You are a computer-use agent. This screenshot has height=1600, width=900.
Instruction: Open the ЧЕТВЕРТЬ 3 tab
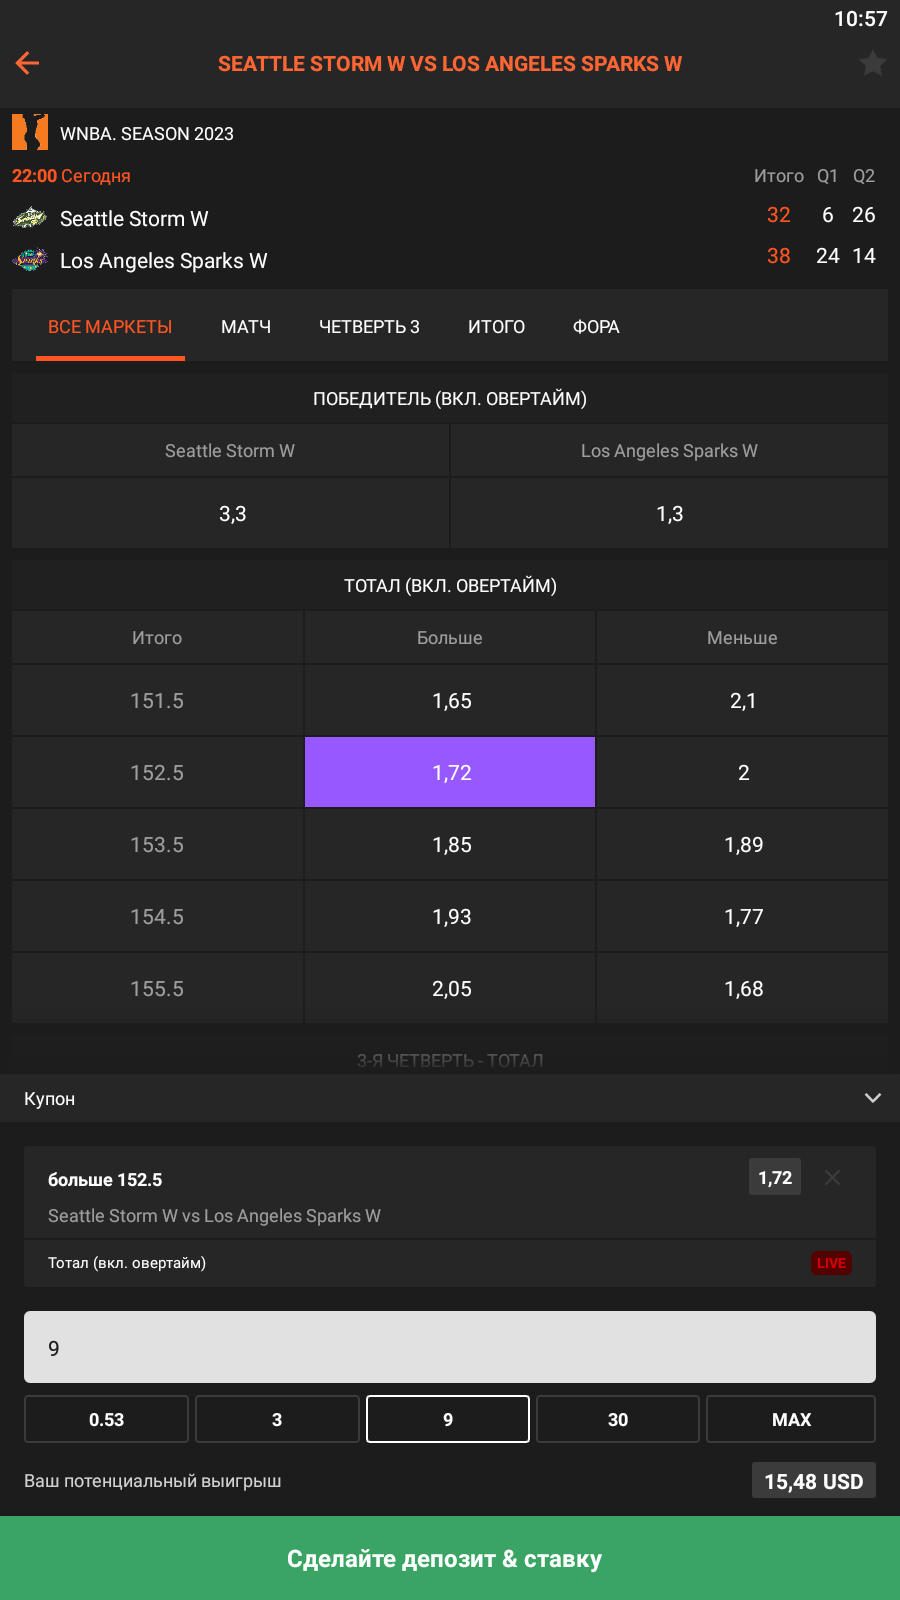point(369,327)
